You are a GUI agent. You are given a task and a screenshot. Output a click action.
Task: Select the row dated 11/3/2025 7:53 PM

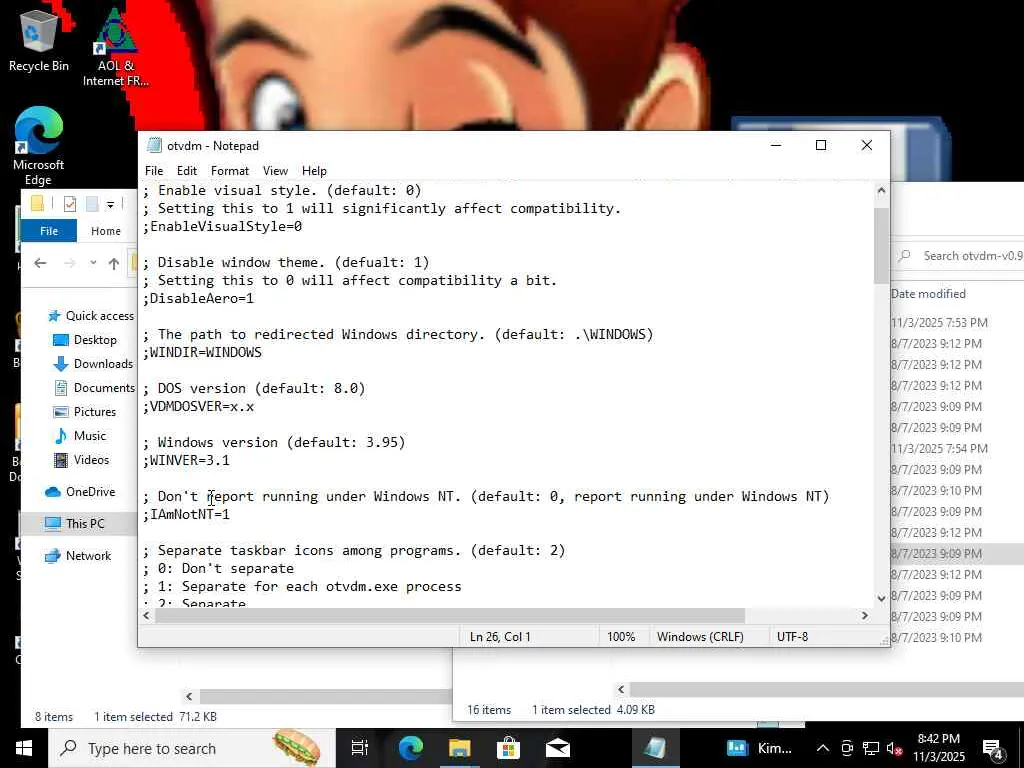(x=939, y=323)
